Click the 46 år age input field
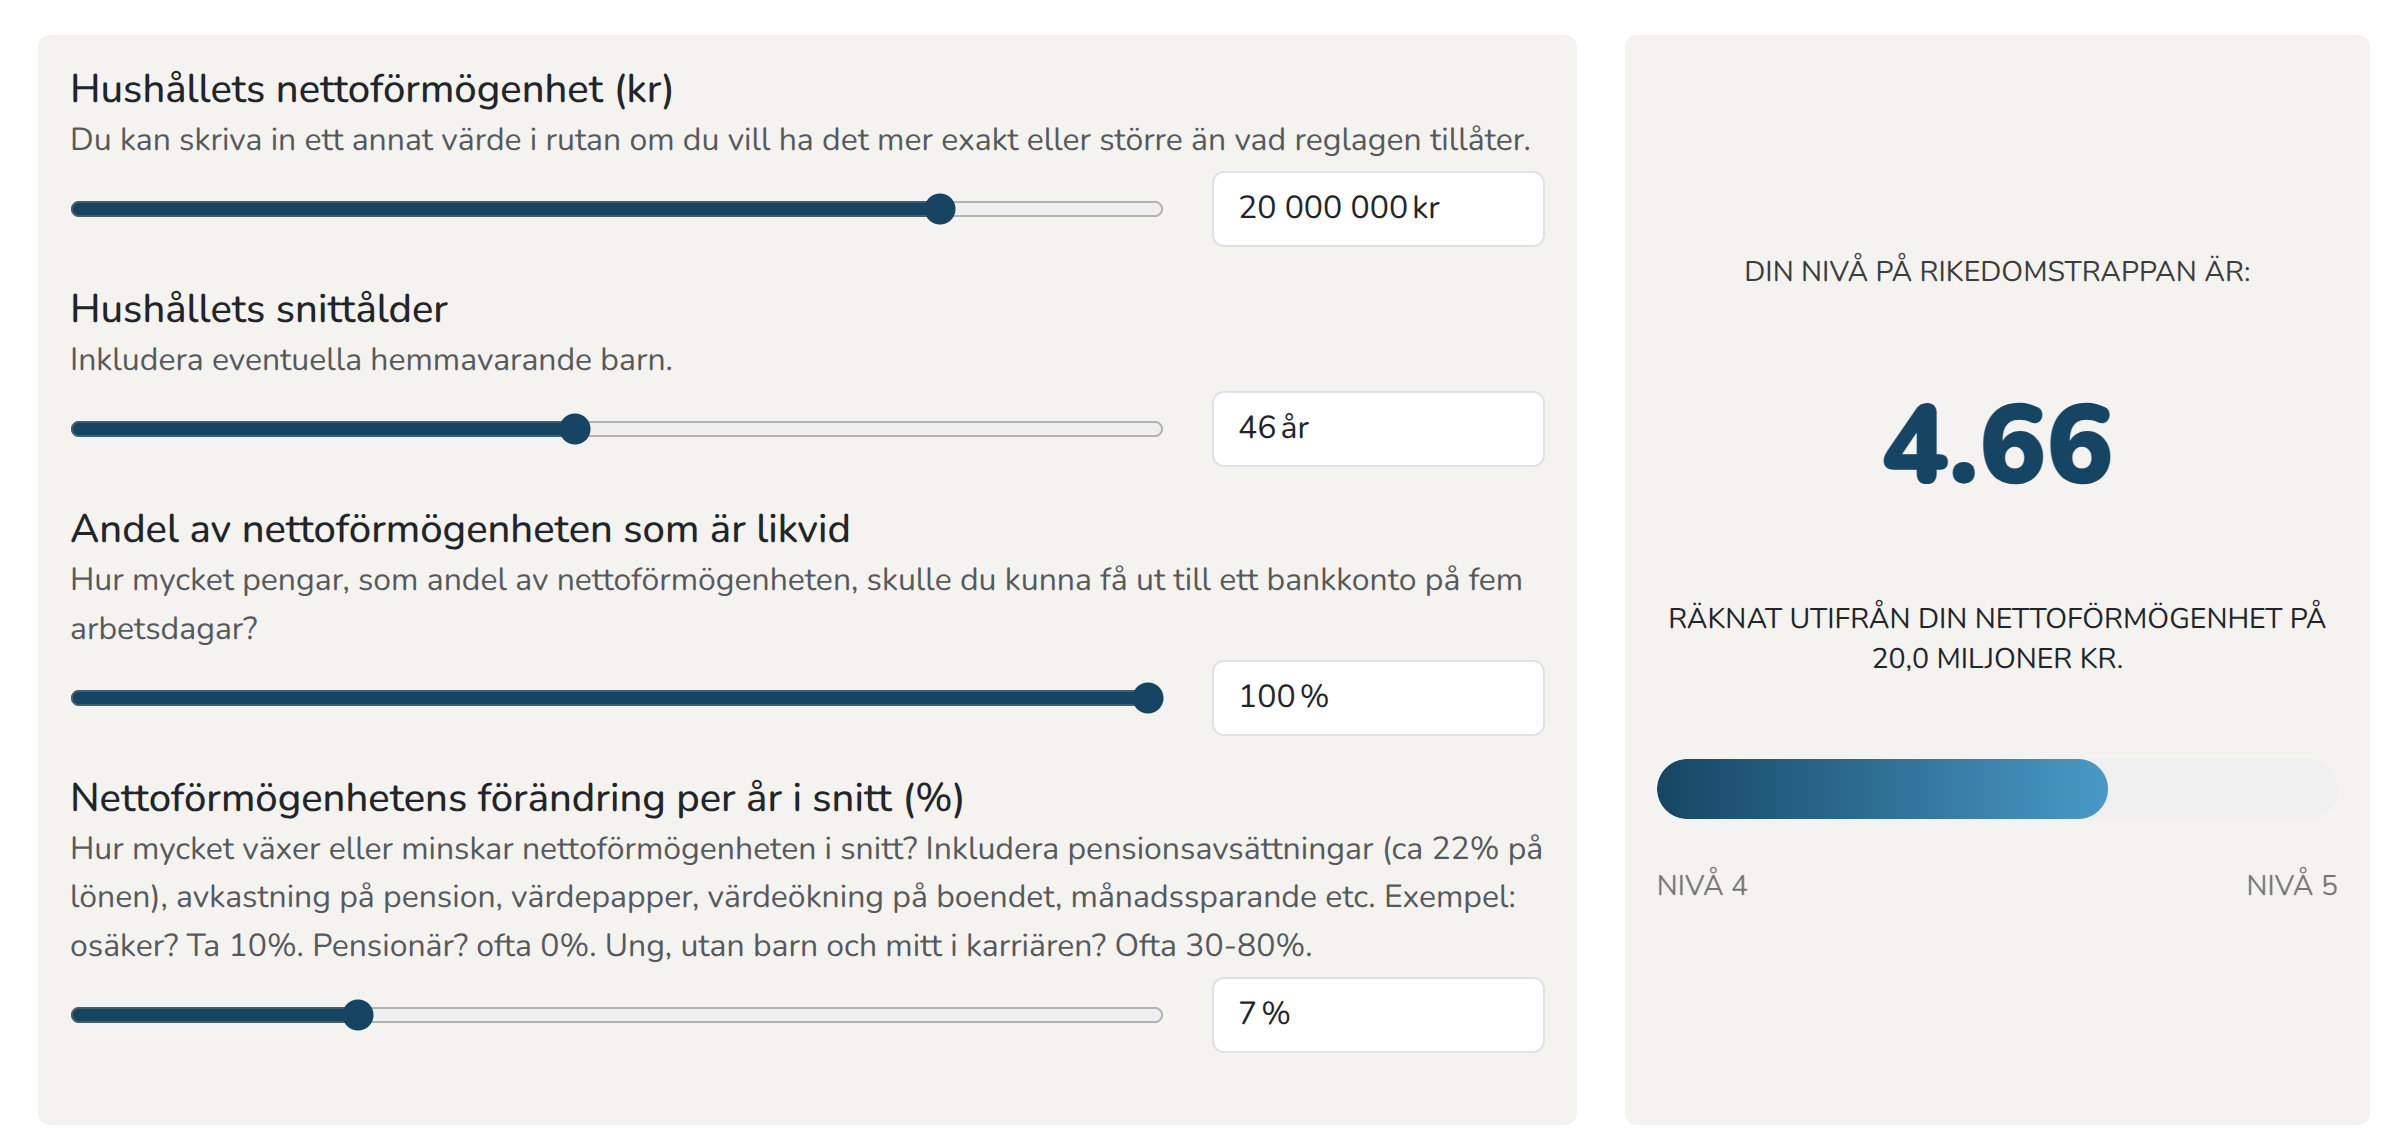Image resolution: width=2399 pixels, height=1147 pixels. 1376,429
